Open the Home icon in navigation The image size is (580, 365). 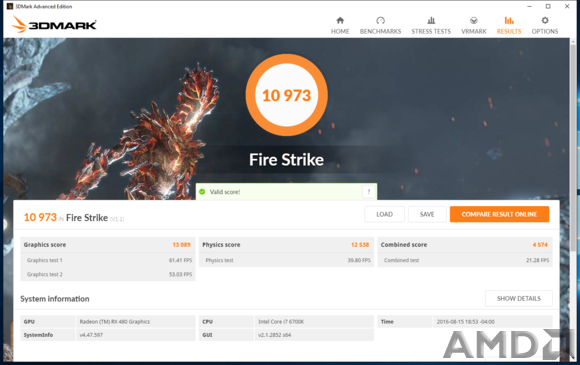(340, 20)
